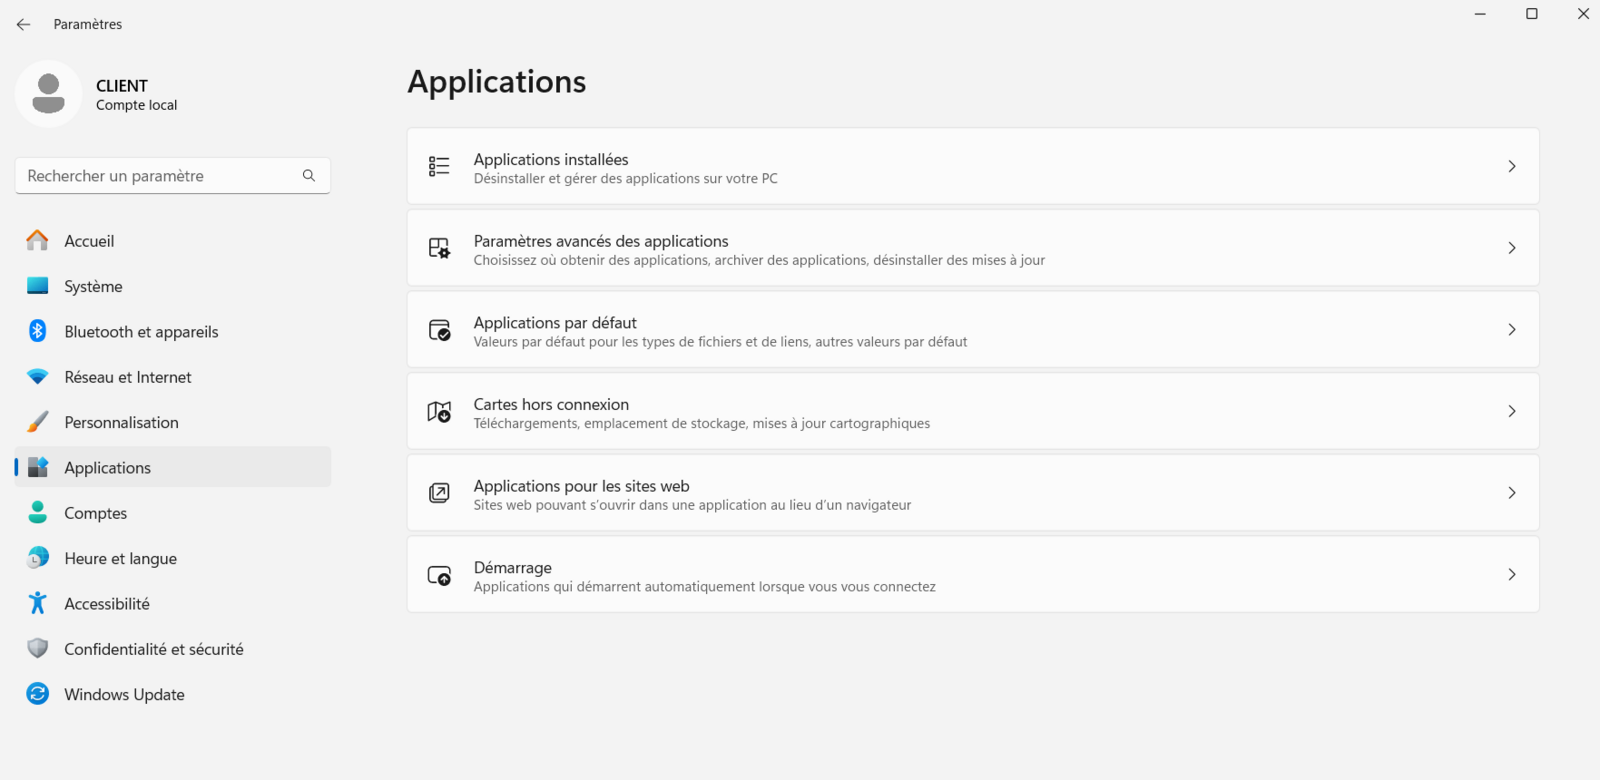Click the Applications par défaut icon
Viewport: 1600px width, 780px height.
(439, 330)
